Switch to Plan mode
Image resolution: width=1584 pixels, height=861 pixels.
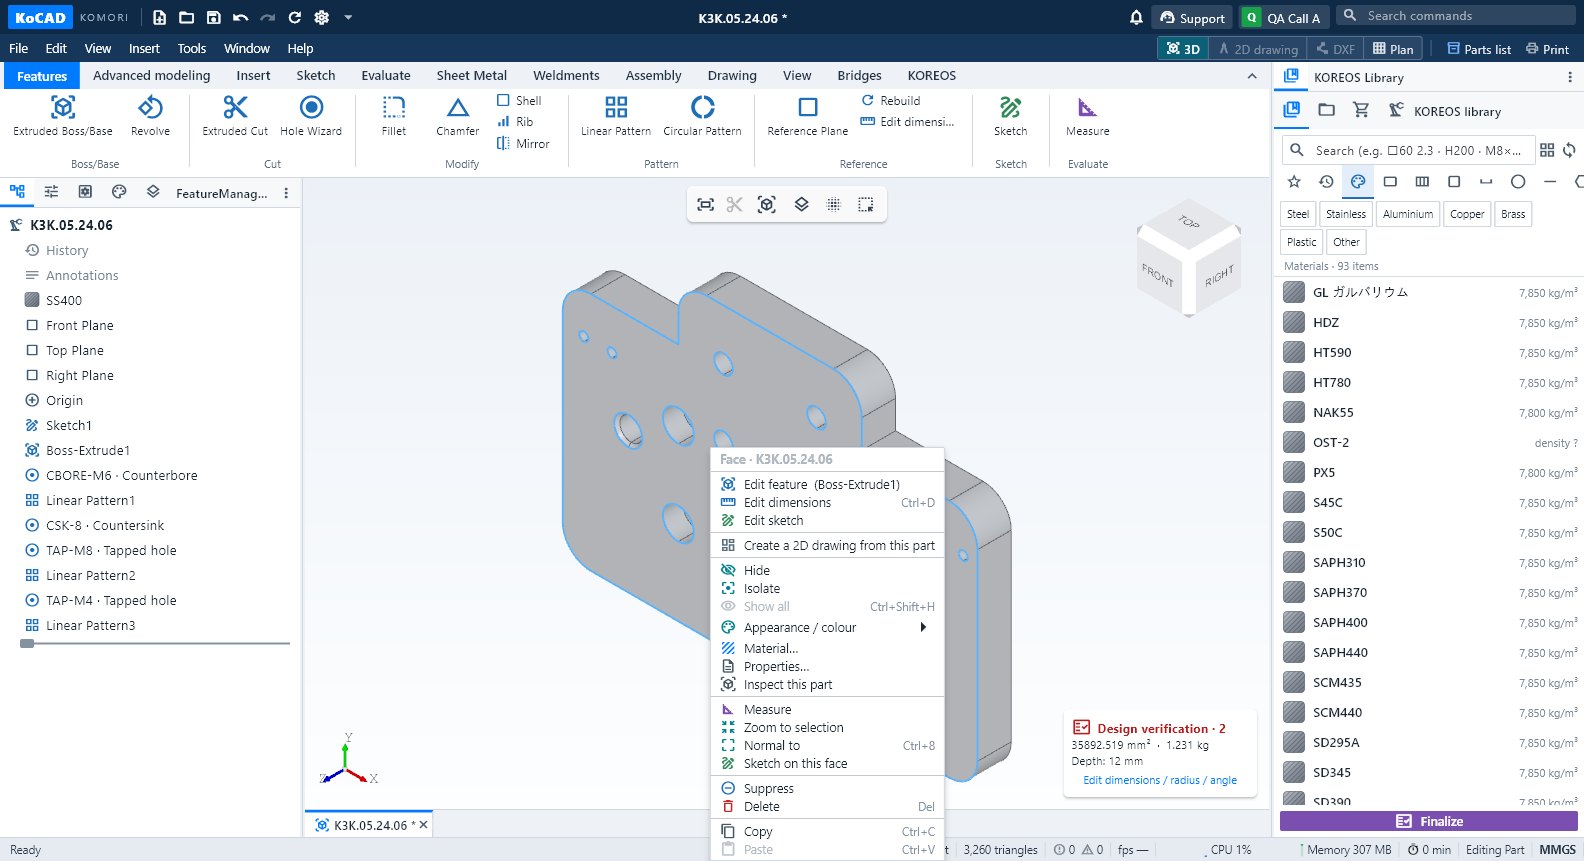(1394, 48)
